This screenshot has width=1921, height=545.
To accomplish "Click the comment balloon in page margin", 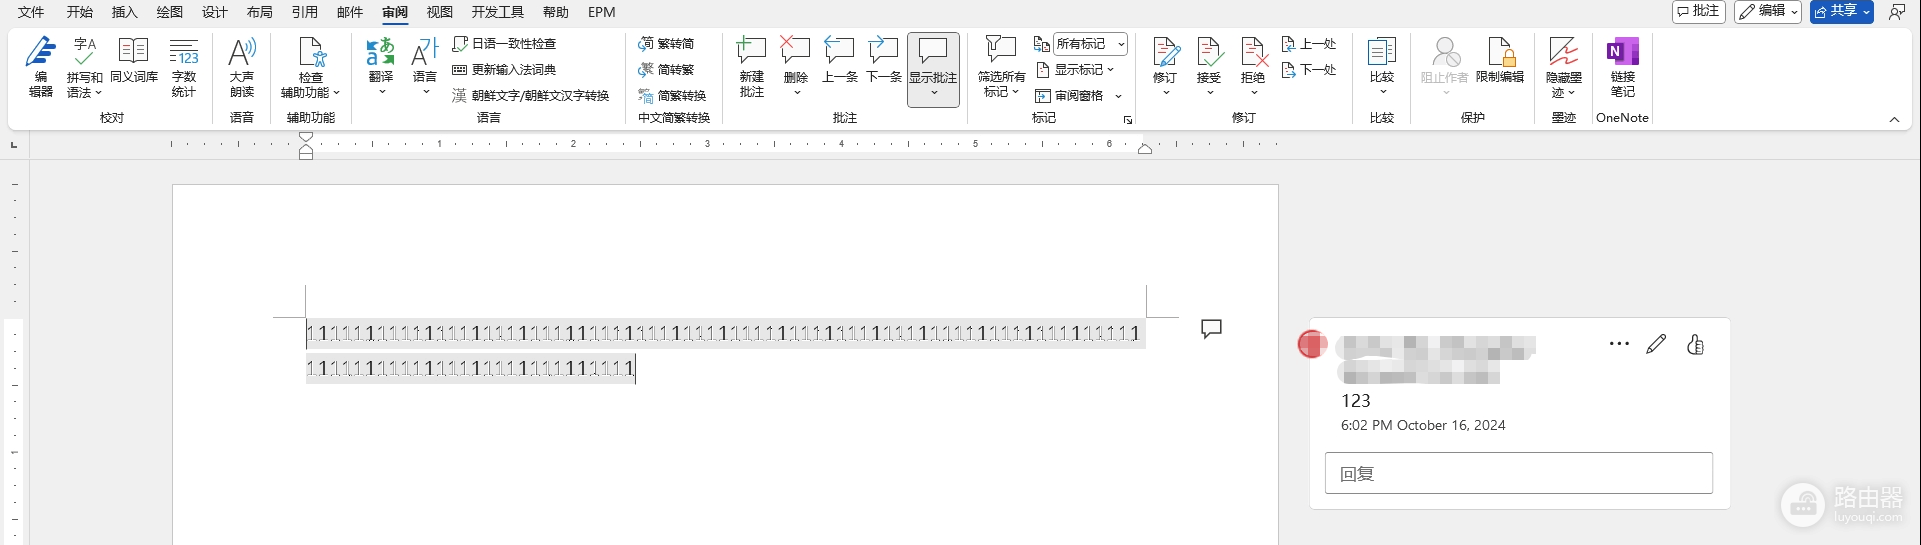I will [x=1211, y=329].
